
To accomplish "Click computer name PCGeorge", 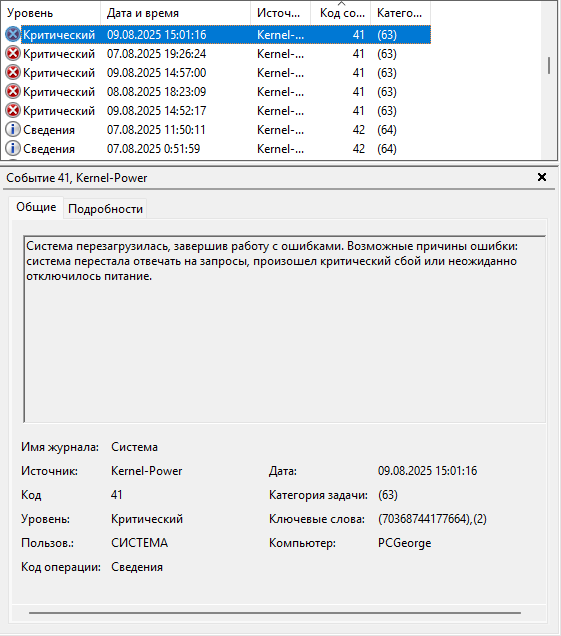I will pyautogui.click(x=404, y=543).
